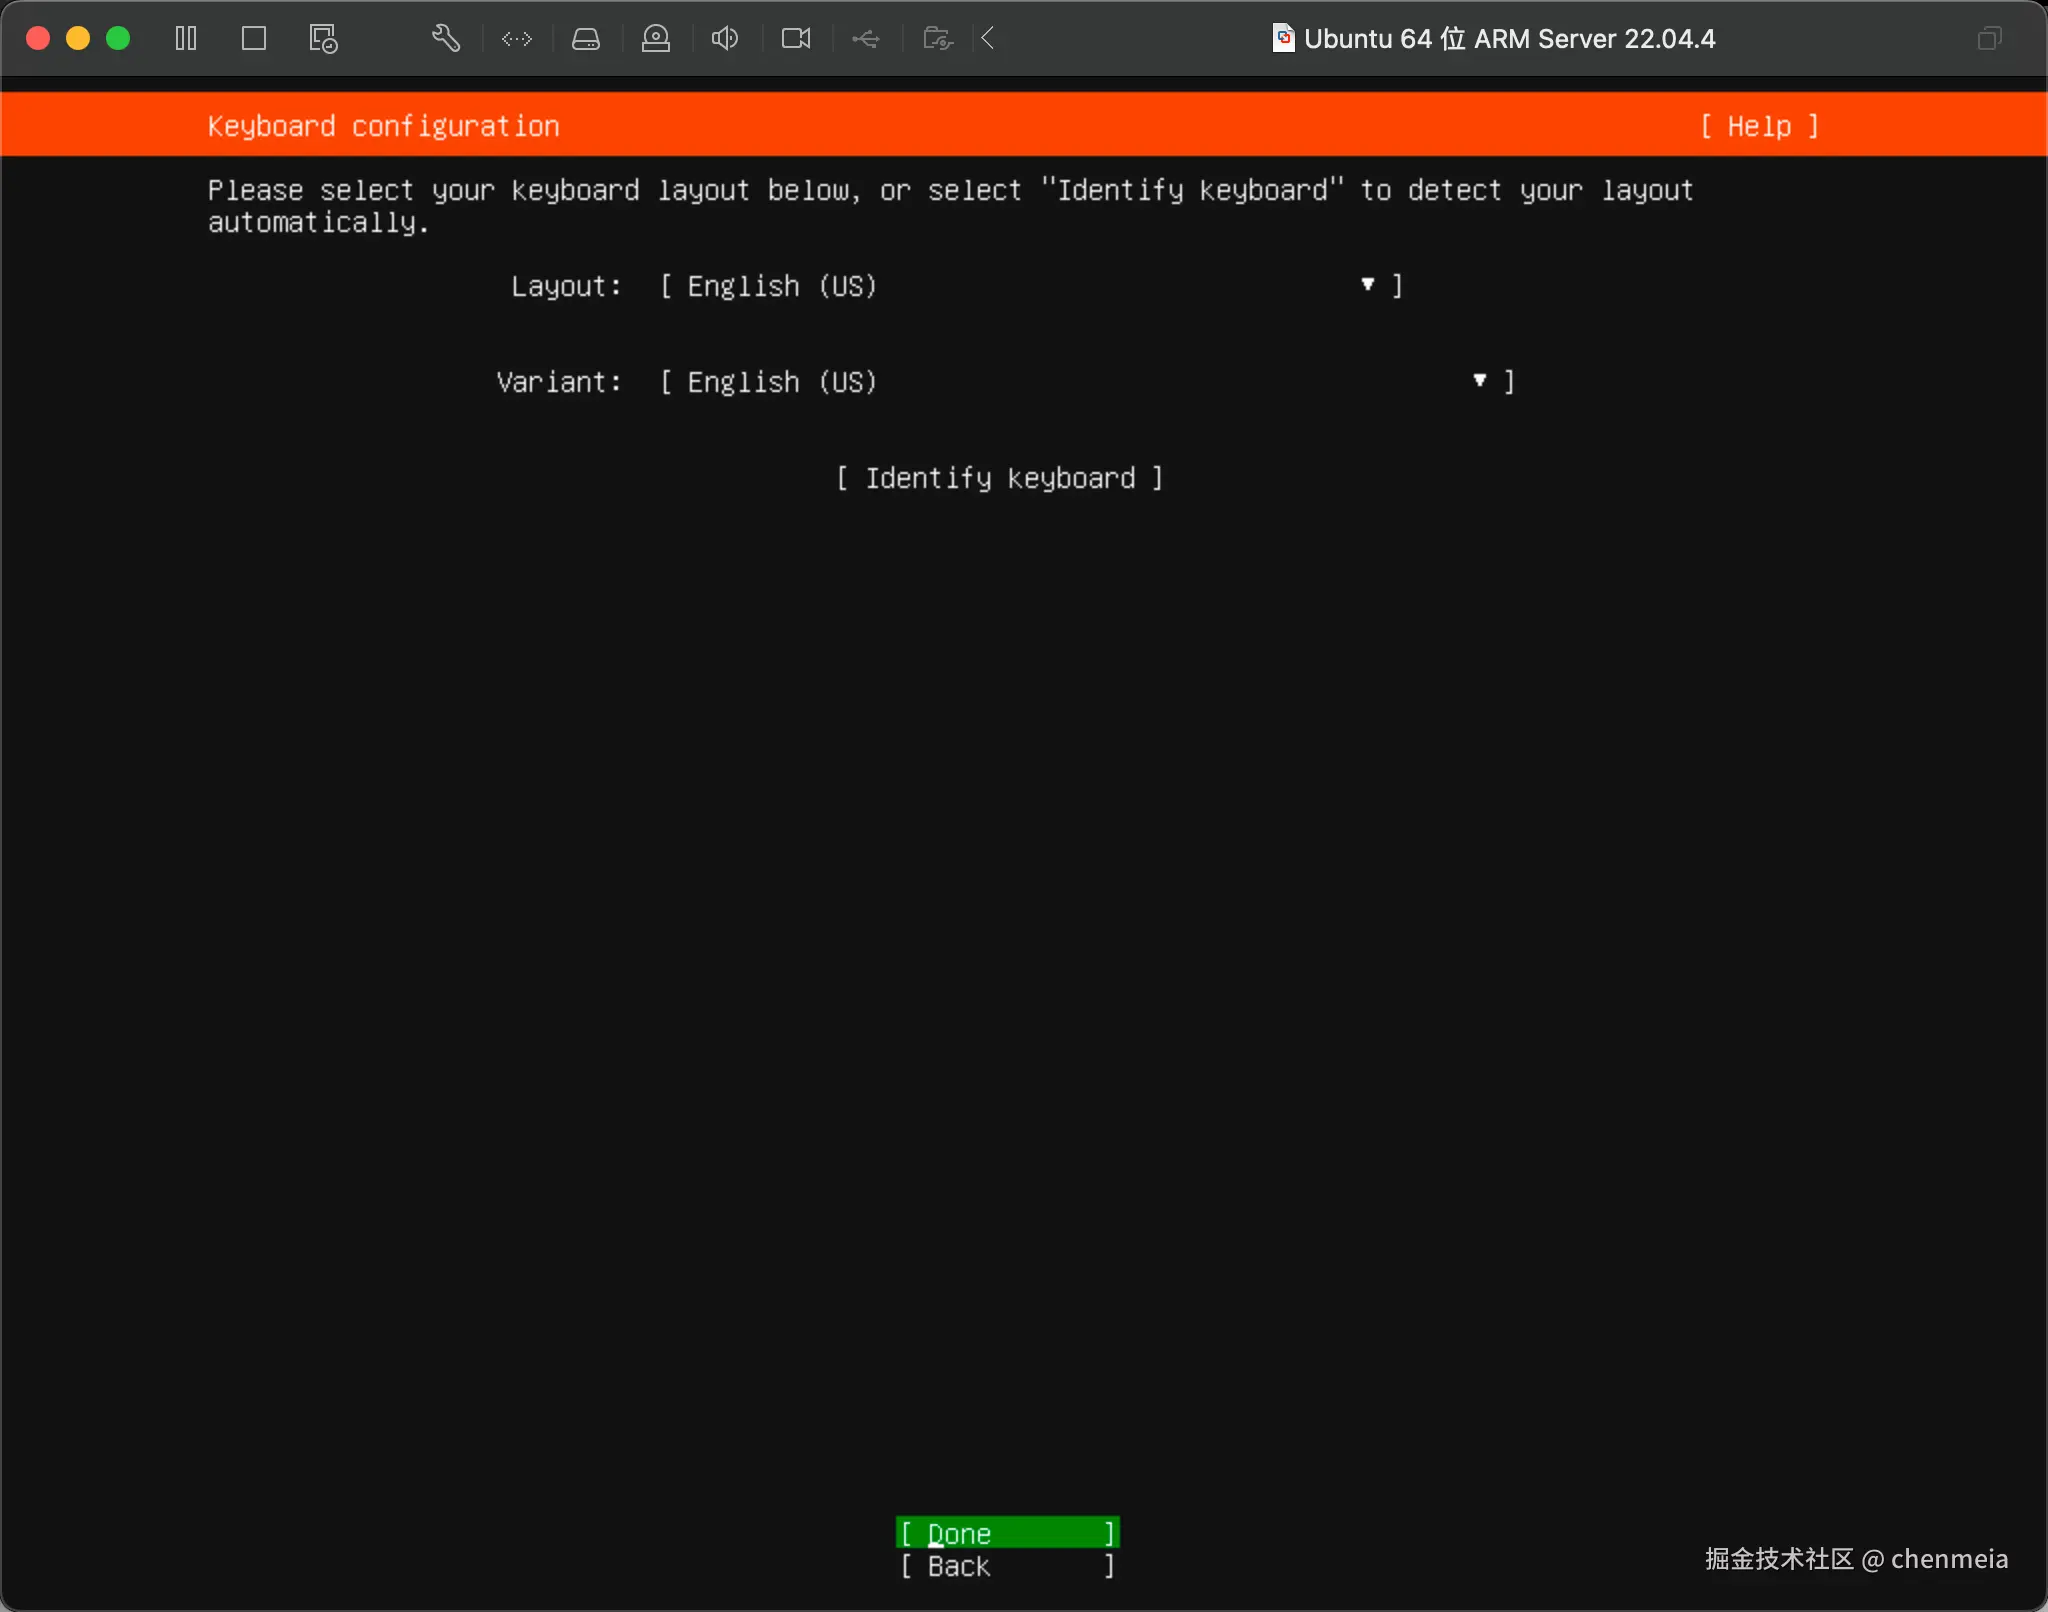The image size is (2048, 1612).
Task: Select the Back button
Action: (x=1007, y=1566)
